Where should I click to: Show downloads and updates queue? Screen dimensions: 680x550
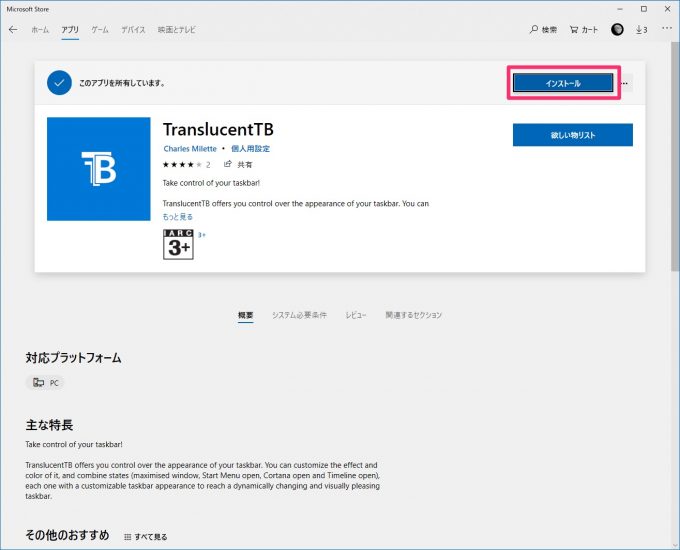click(641, 29)
